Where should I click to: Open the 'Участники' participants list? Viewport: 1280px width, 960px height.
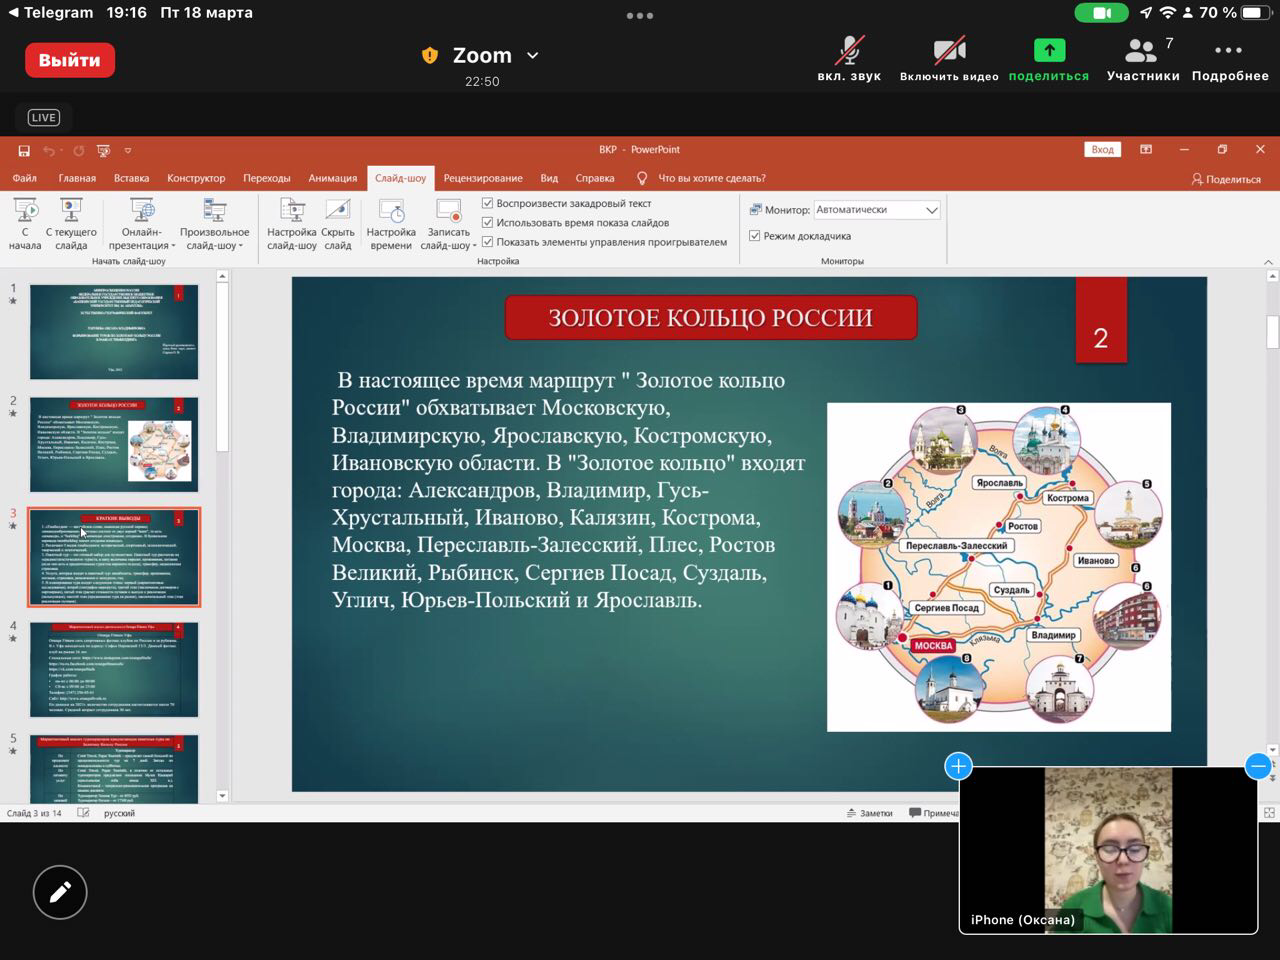tap(1142, 52)
